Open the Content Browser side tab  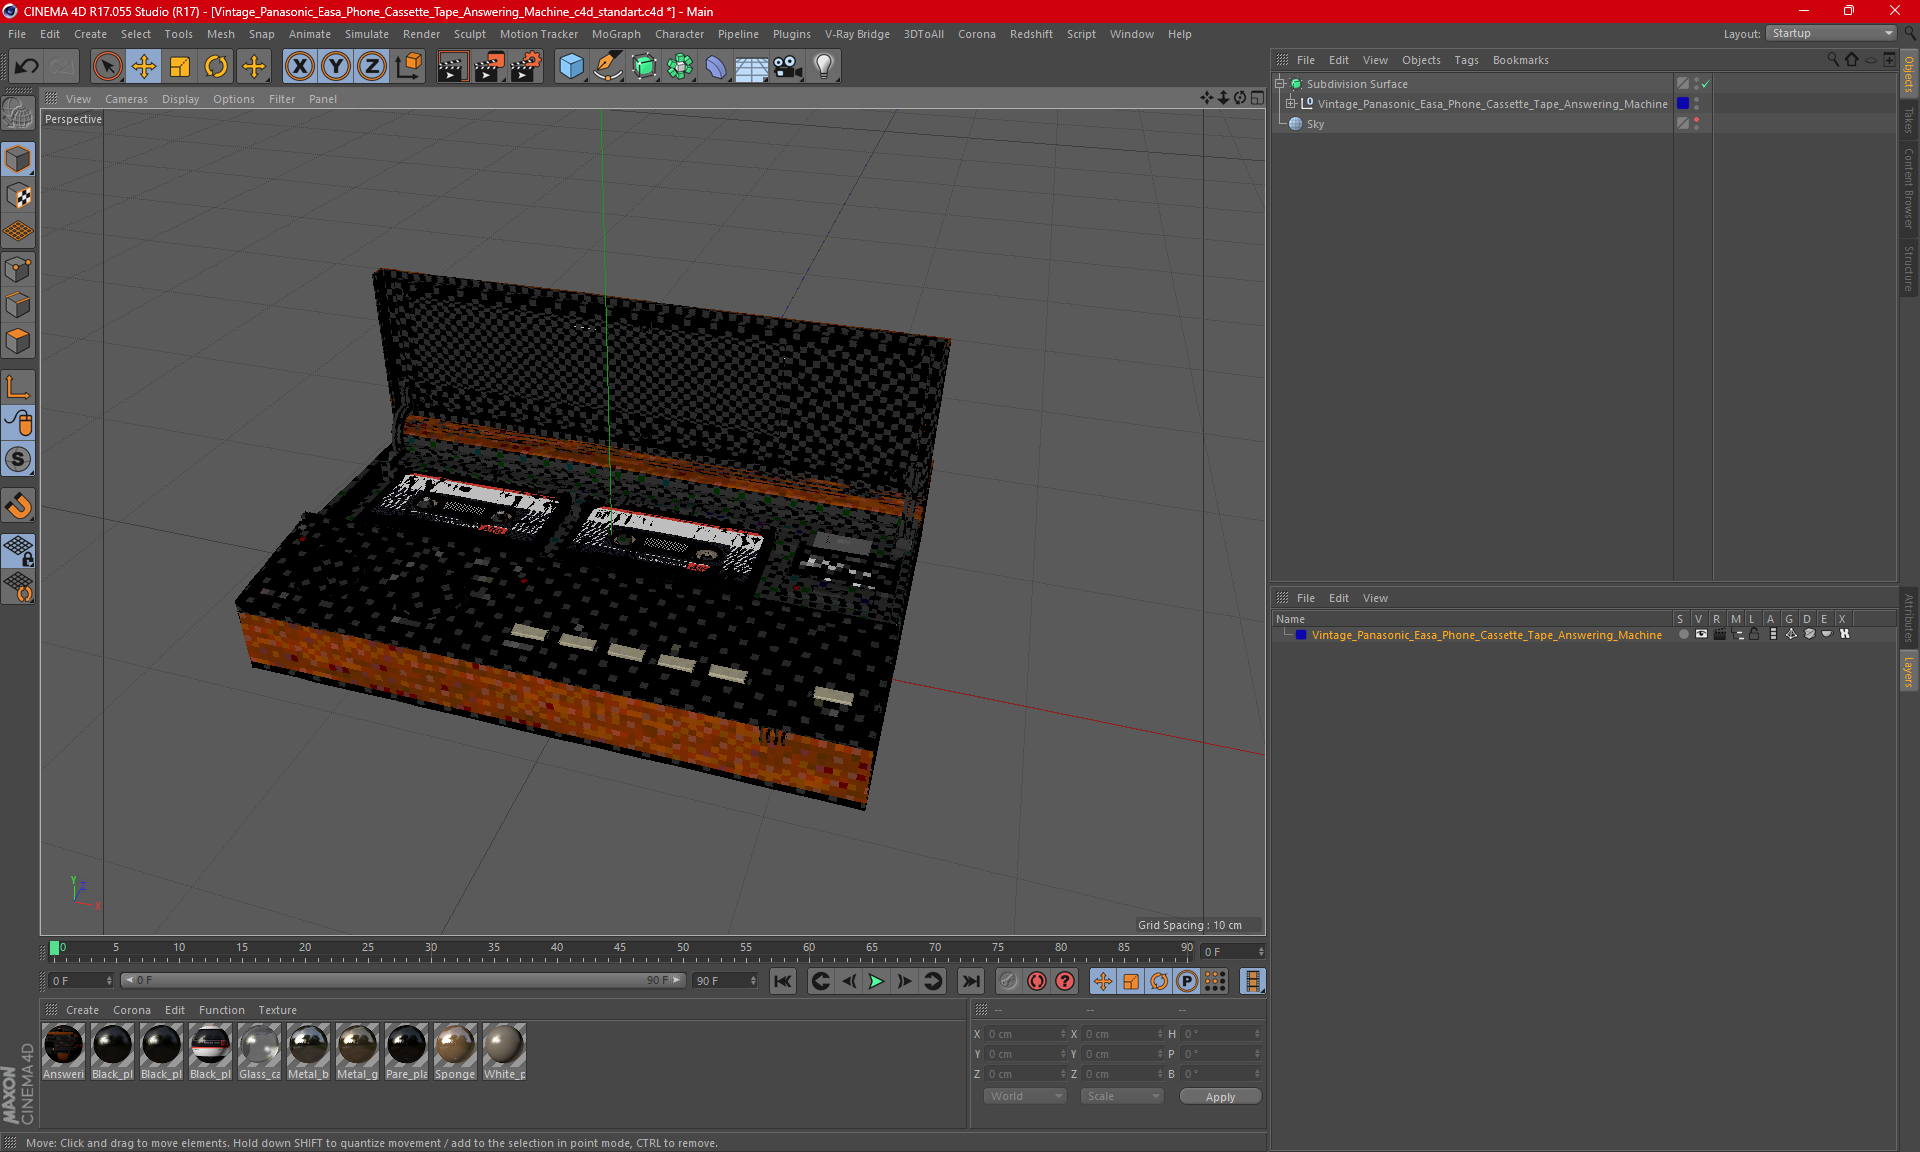pos(1908,187)
